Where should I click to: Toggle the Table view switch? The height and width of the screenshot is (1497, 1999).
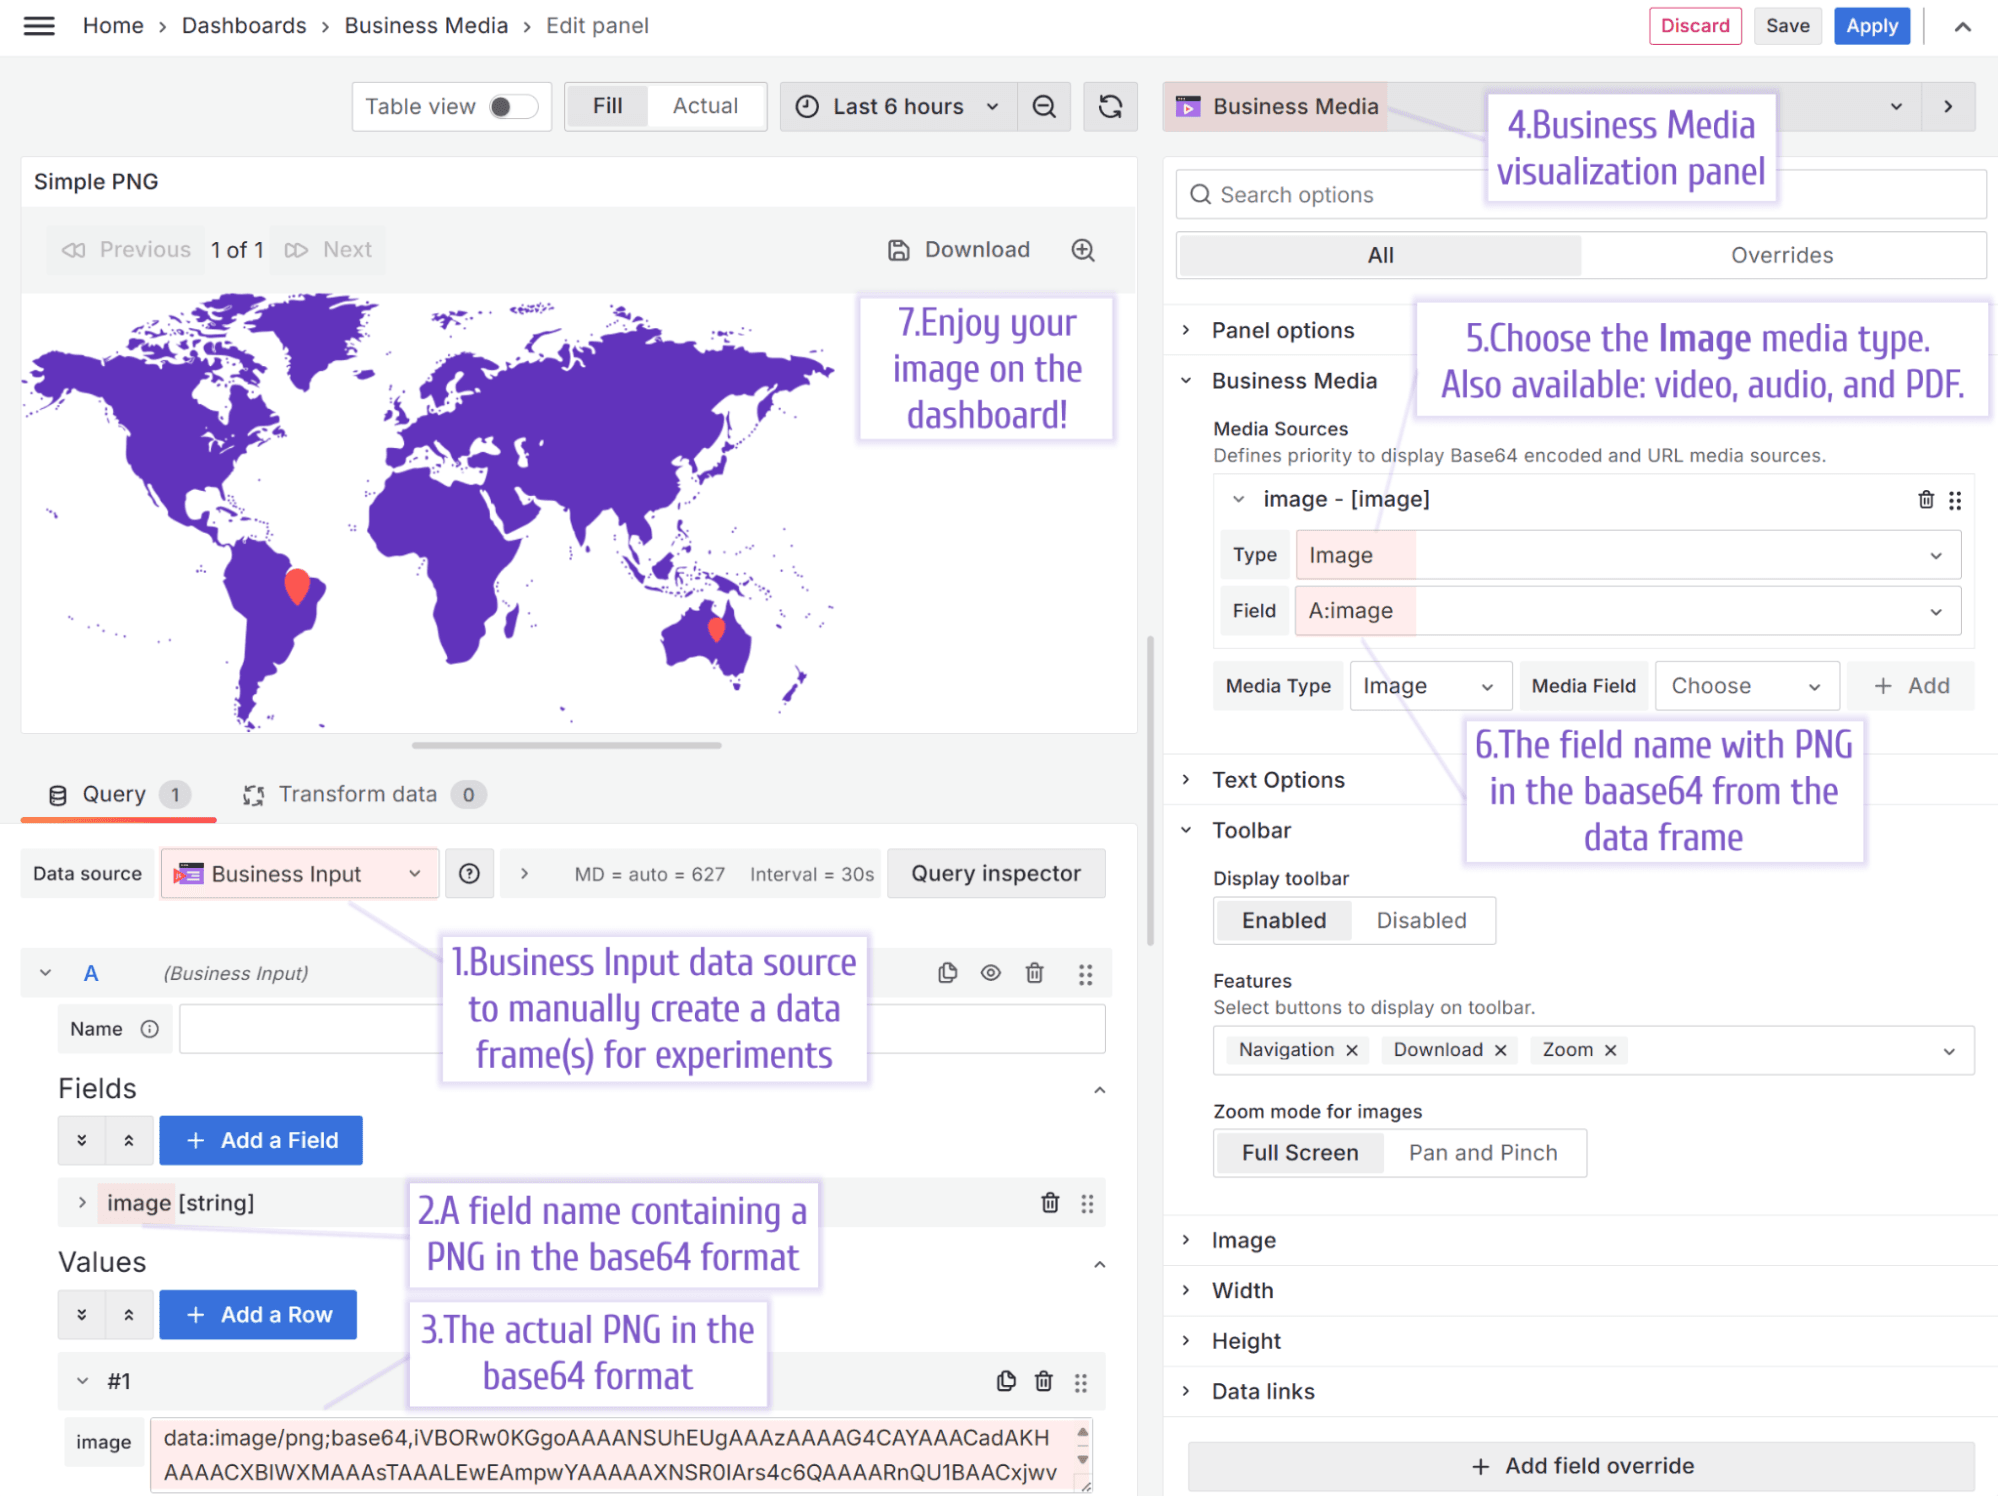pos(512,106)
